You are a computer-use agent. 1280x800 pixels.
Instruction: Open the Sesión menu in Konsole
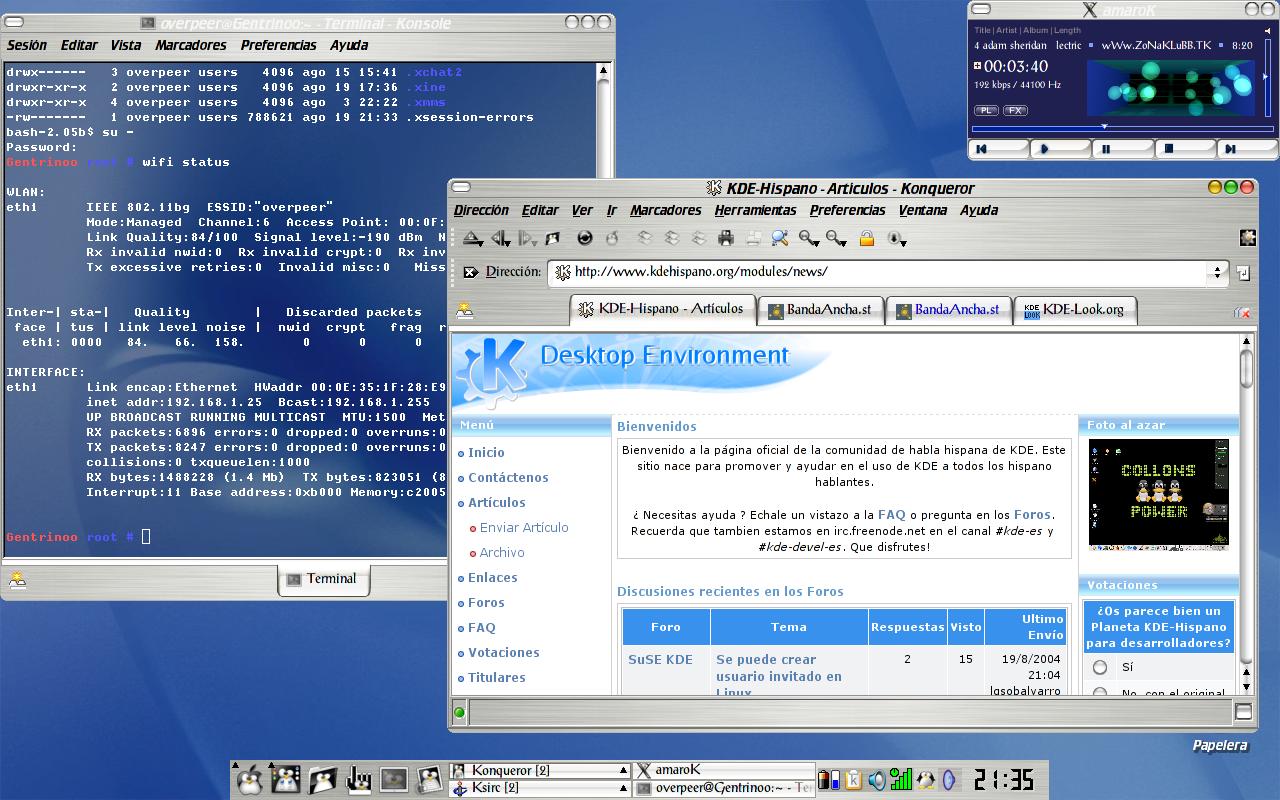[27, 45]
